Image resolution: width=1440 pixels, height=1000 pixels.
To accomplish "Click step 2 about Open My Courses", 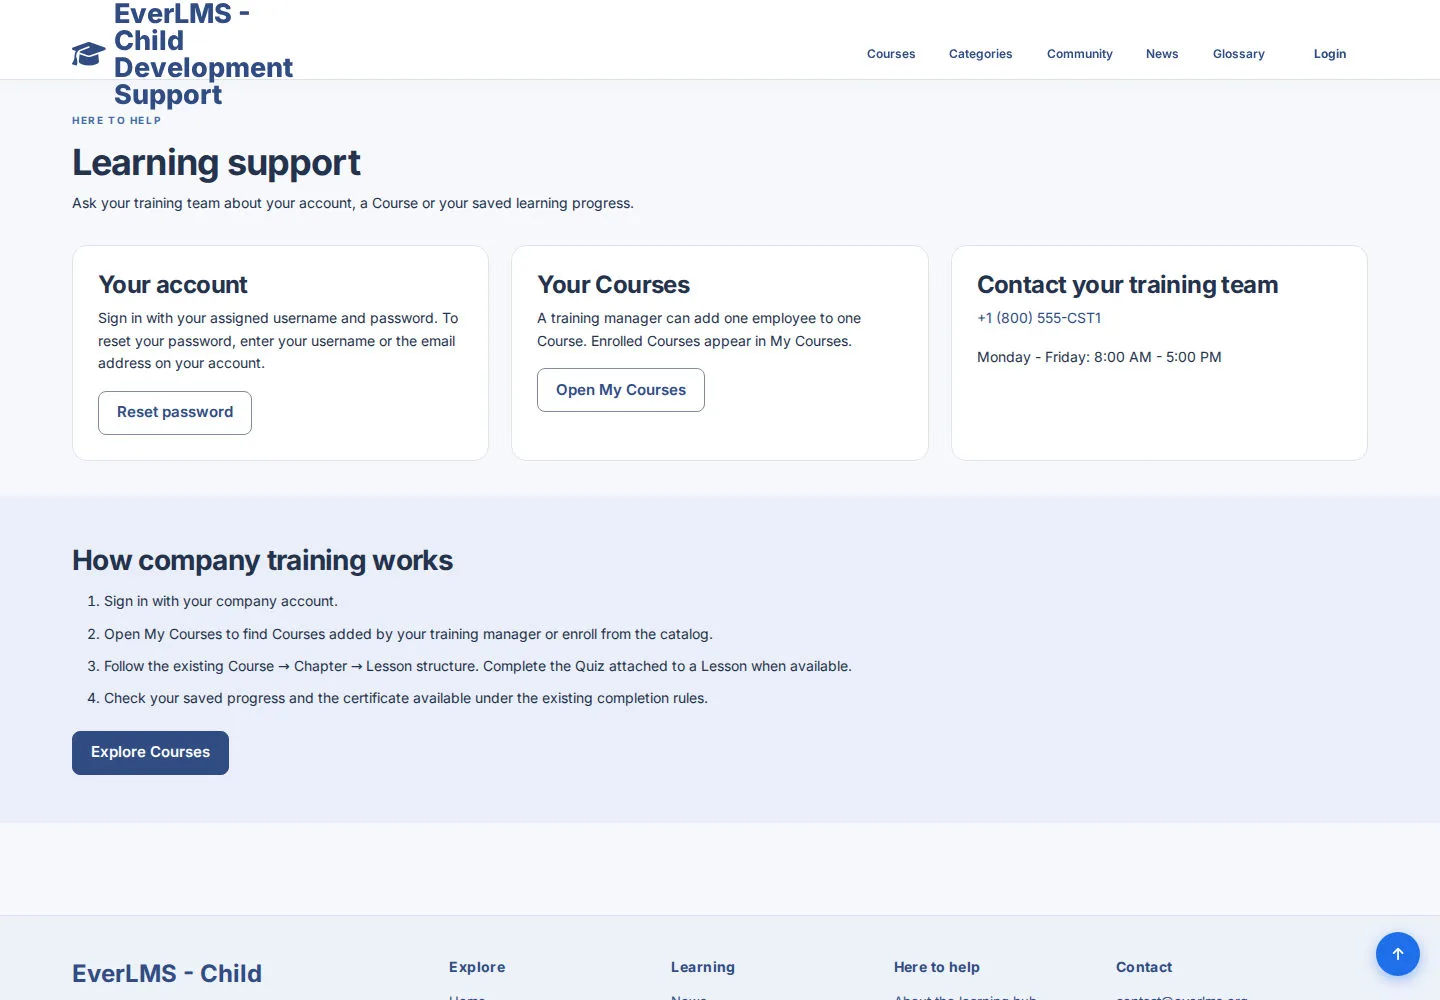I will pos(408,634).
